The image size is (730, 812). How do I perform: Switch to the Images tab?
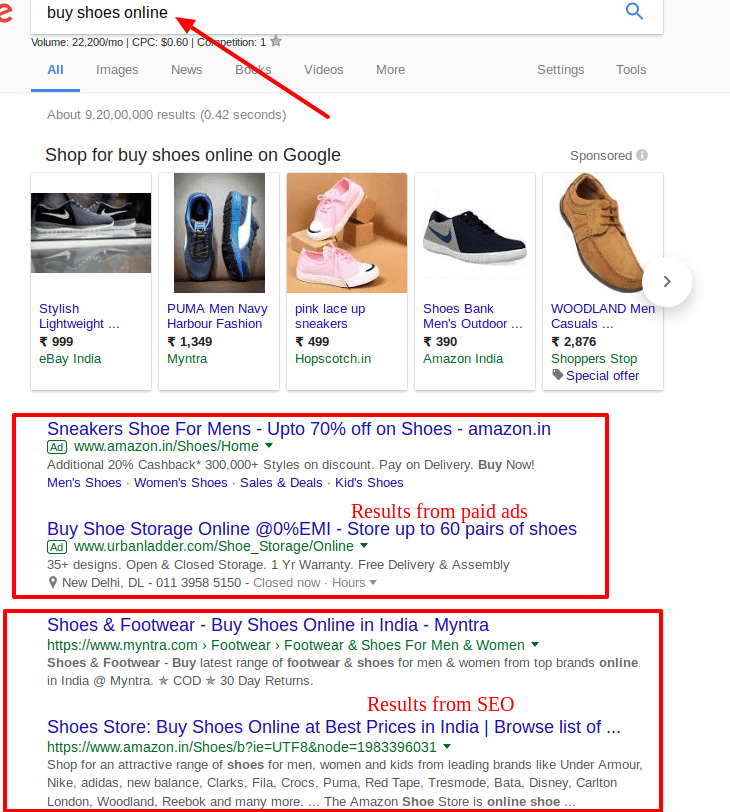(x=117, y=69)
